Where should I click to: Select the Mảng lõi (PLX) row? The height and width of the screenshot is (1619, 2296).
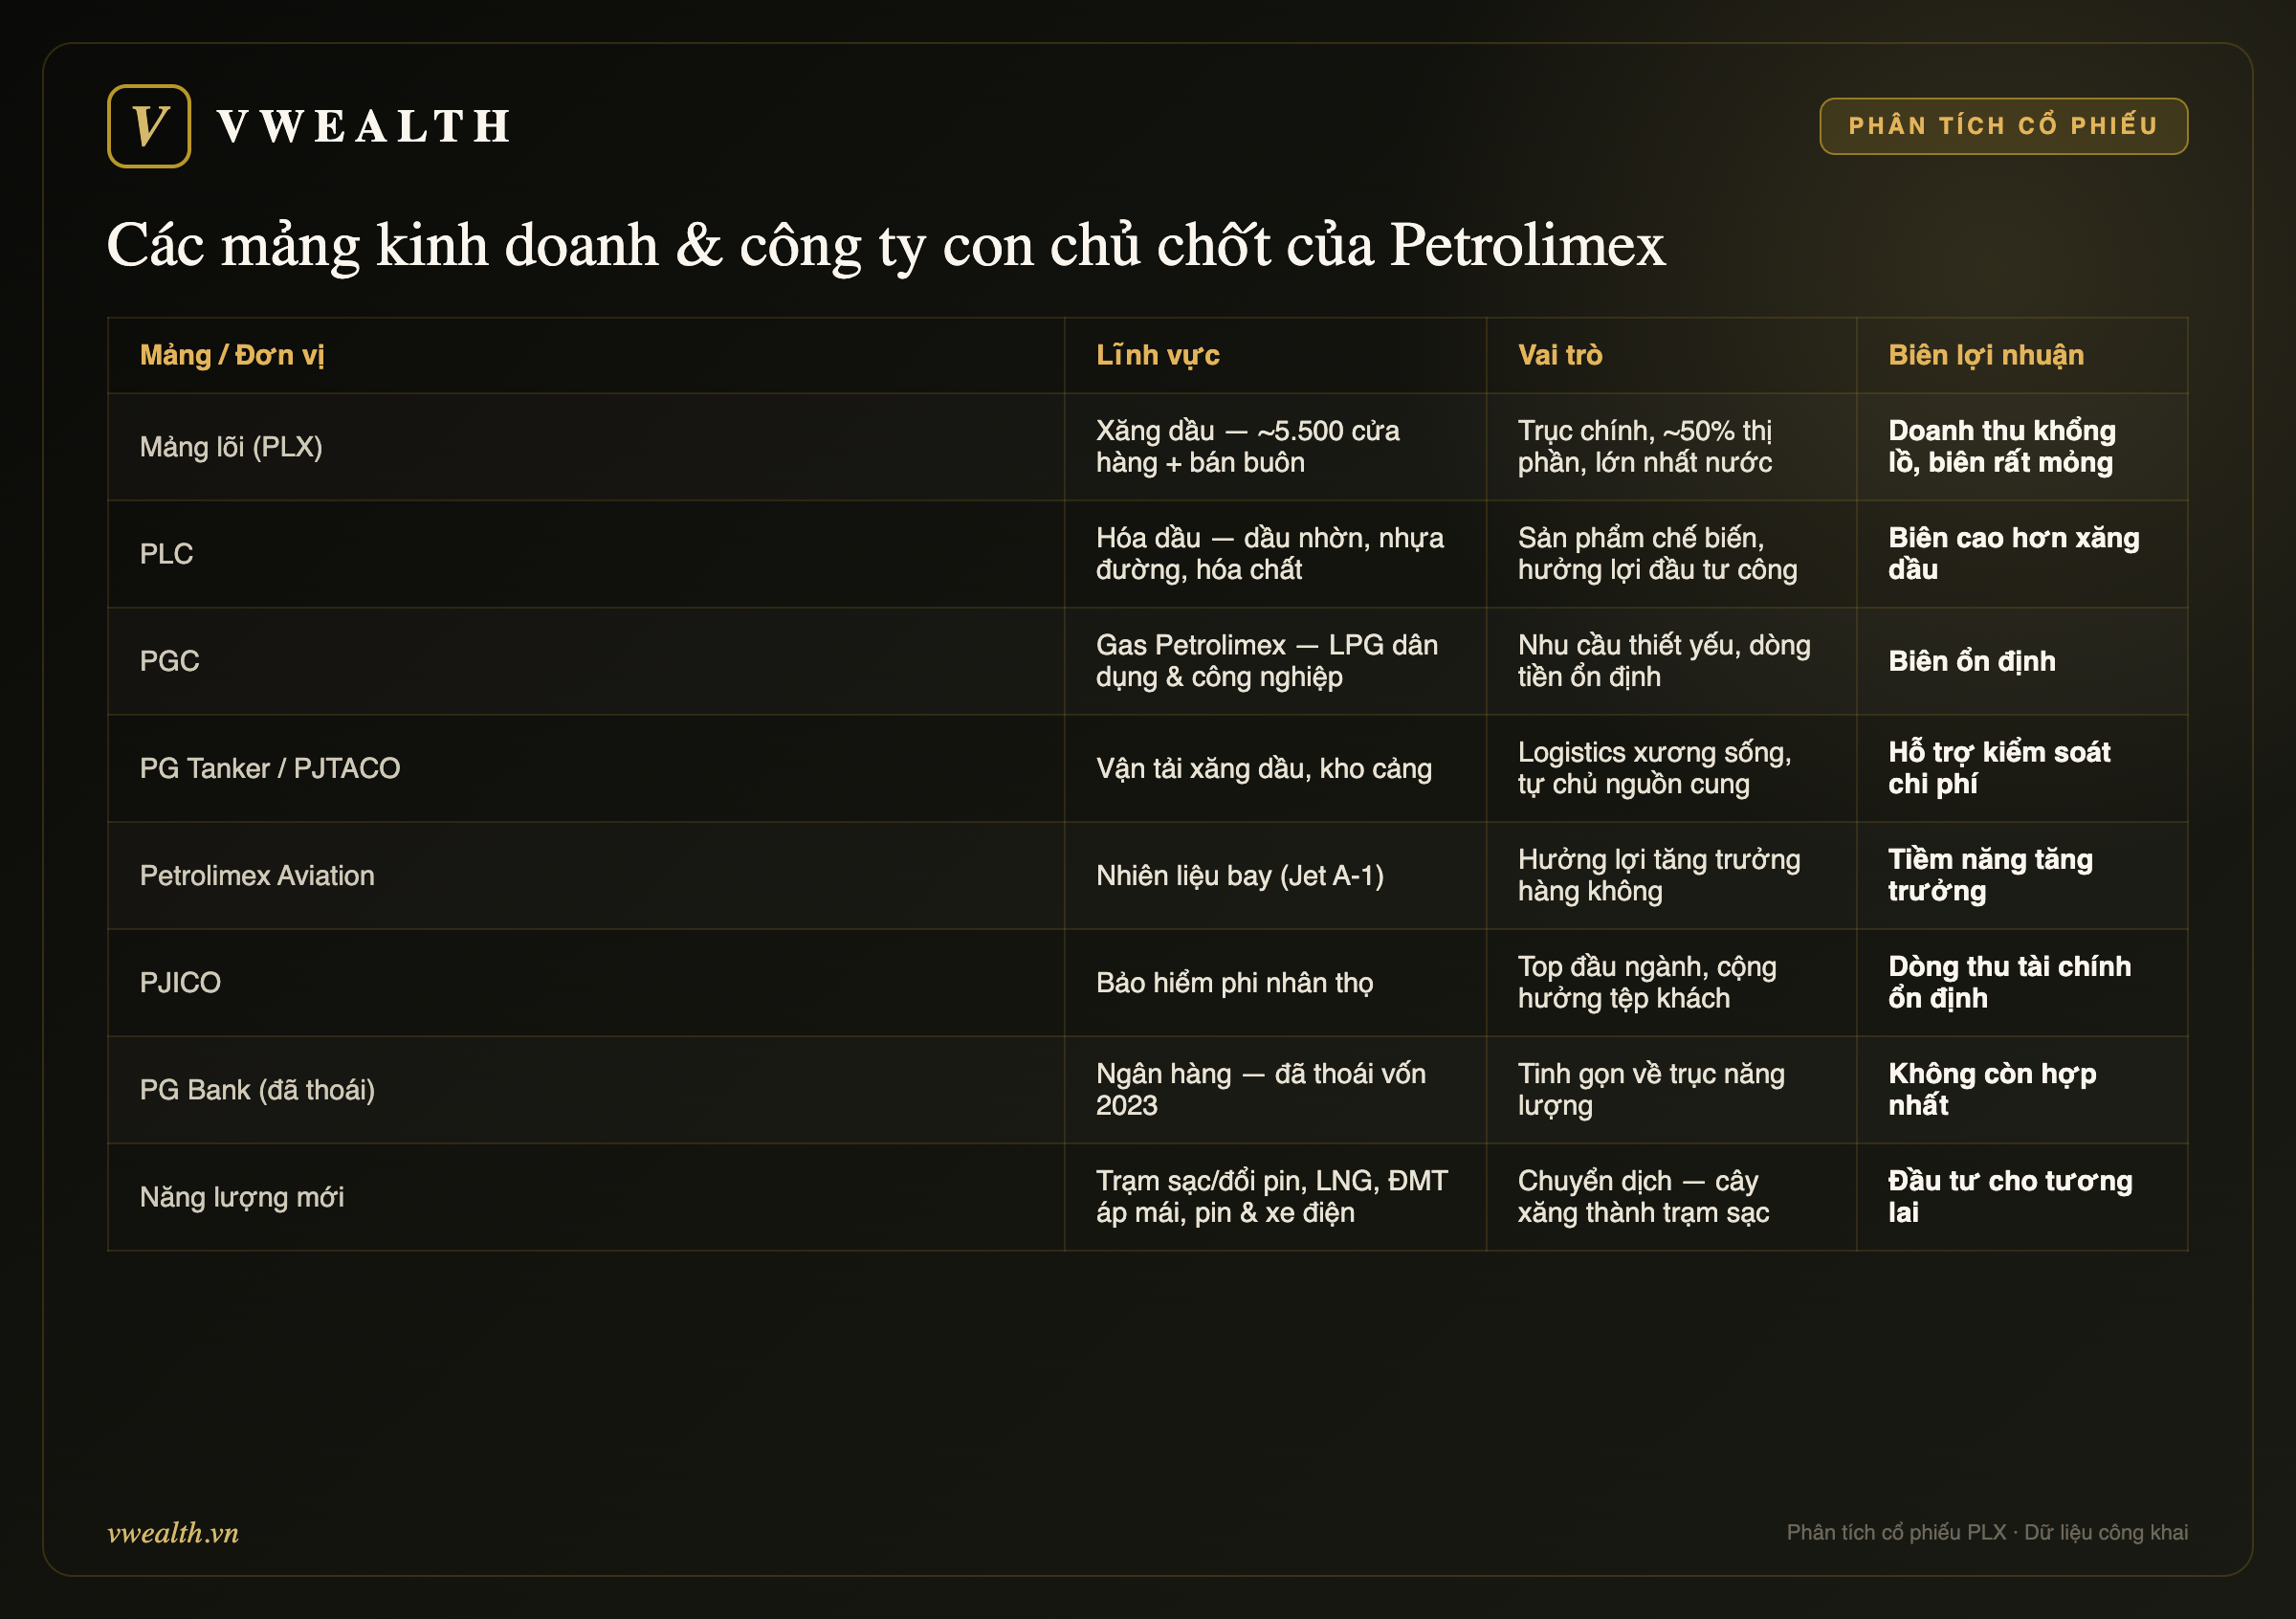(1148, 447)
